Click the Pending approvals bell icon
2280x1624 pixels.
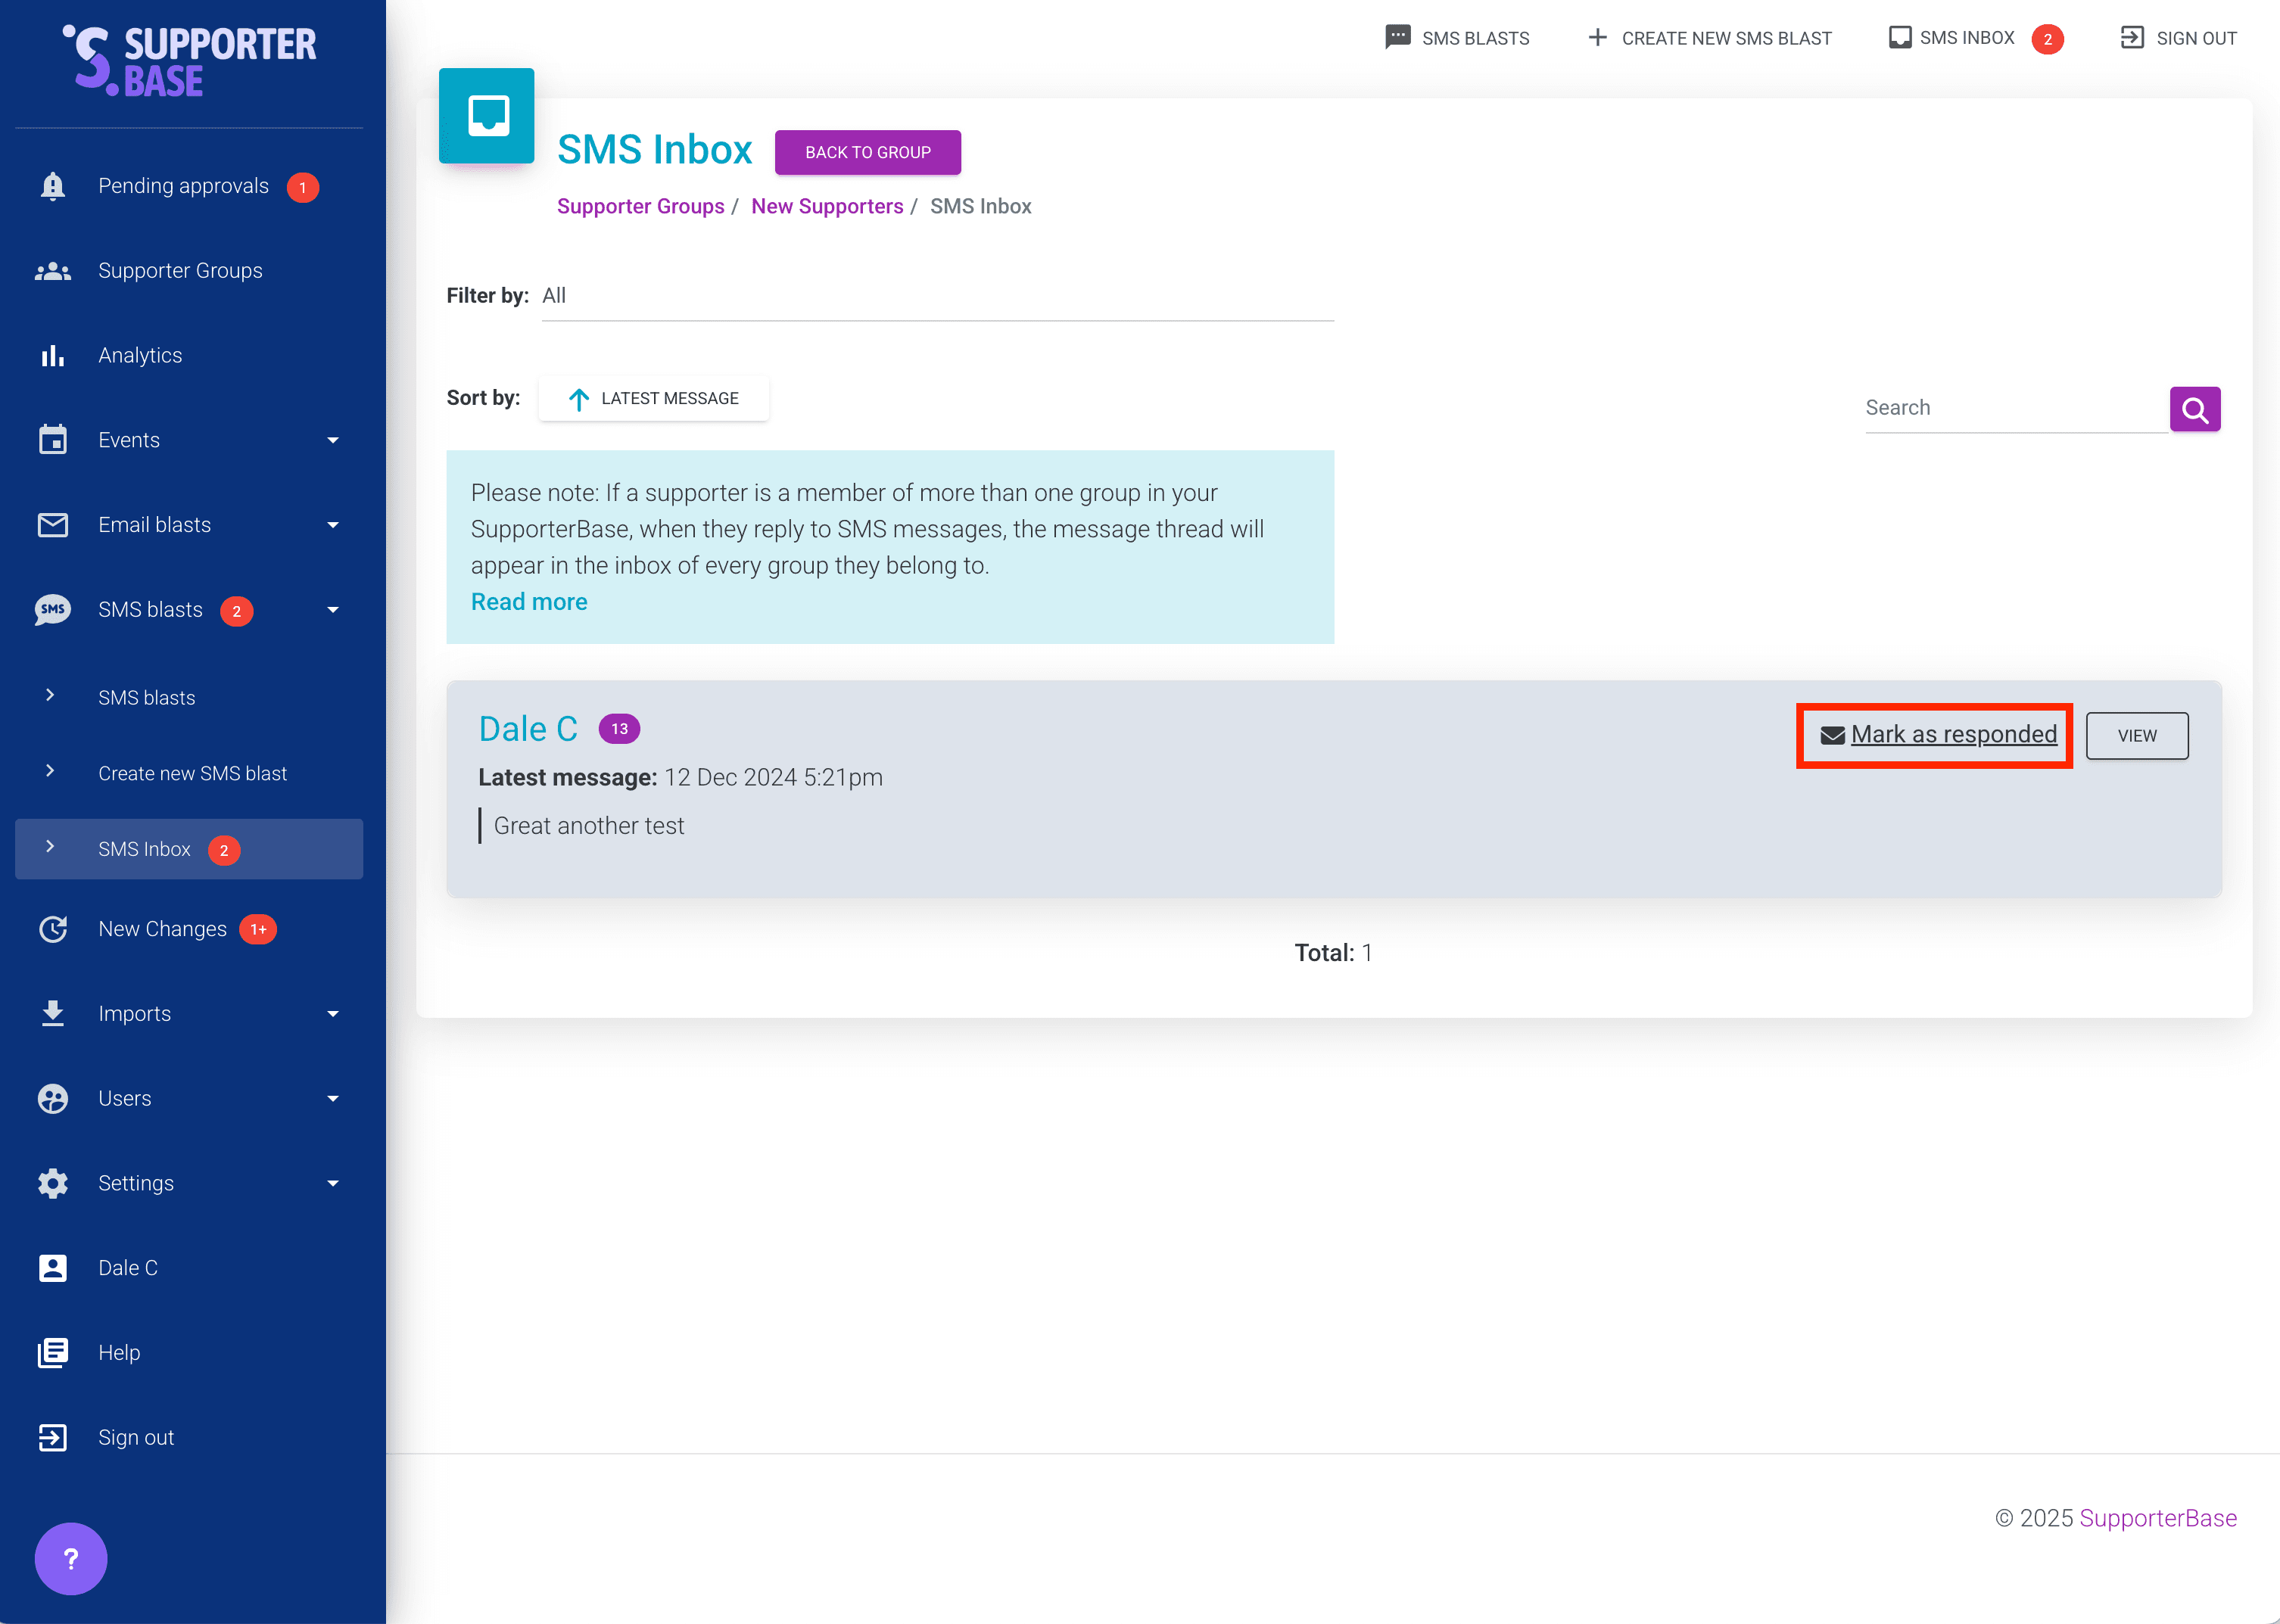[x=52, y=186]
